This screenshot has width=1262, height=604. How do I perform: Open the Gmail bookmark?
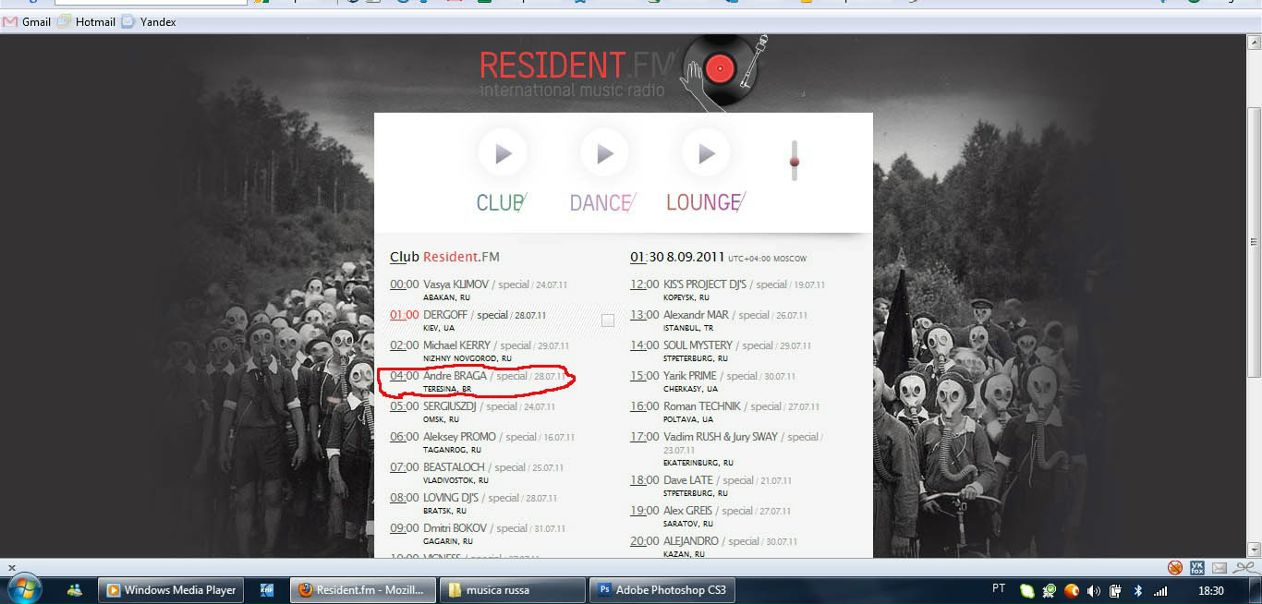pos(27,22)
